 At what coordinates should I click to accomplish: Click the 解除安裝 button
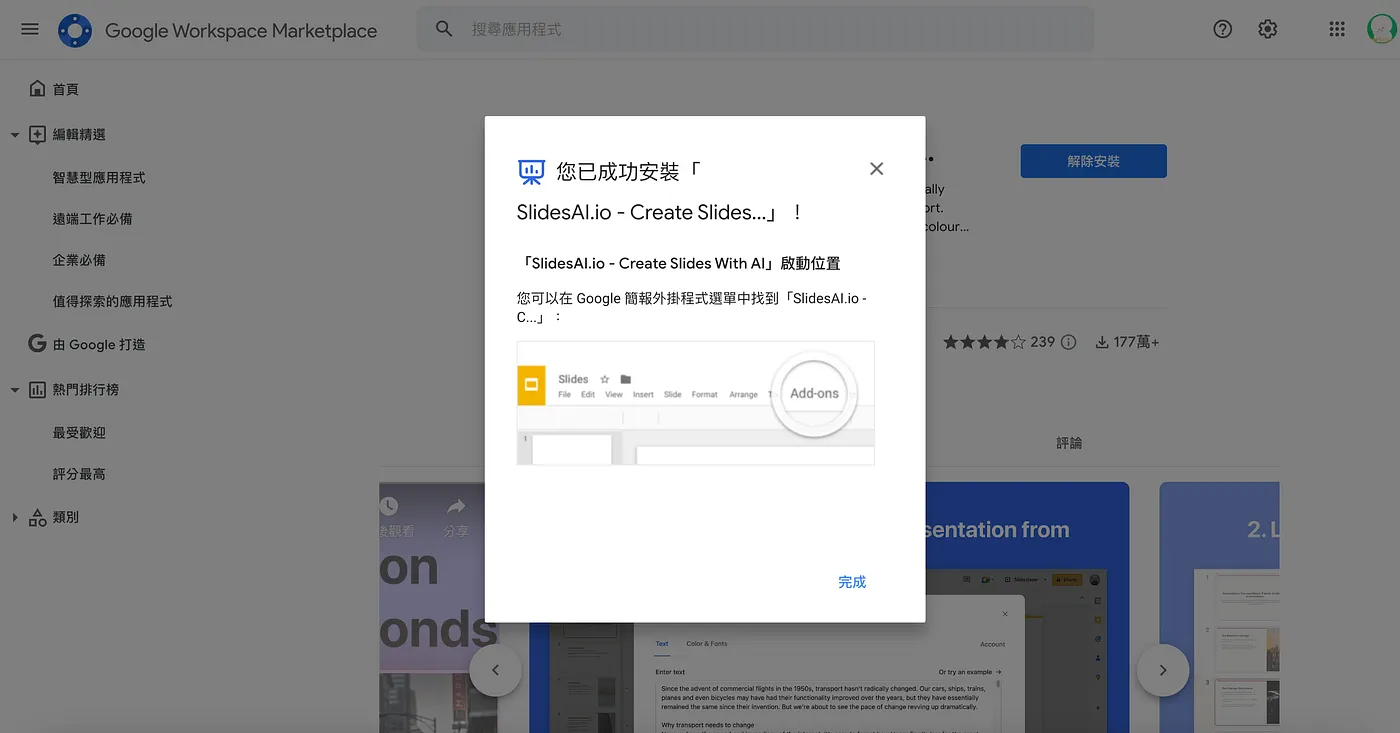click(x=1093, y=161)
